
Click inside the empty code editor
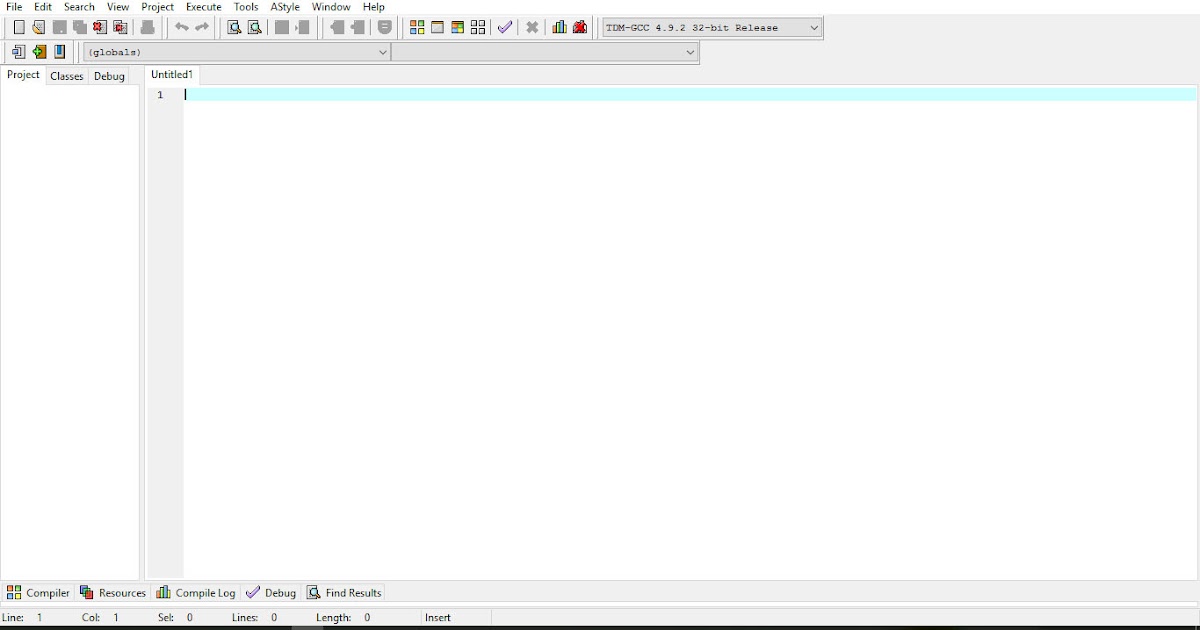coord(600,300)
